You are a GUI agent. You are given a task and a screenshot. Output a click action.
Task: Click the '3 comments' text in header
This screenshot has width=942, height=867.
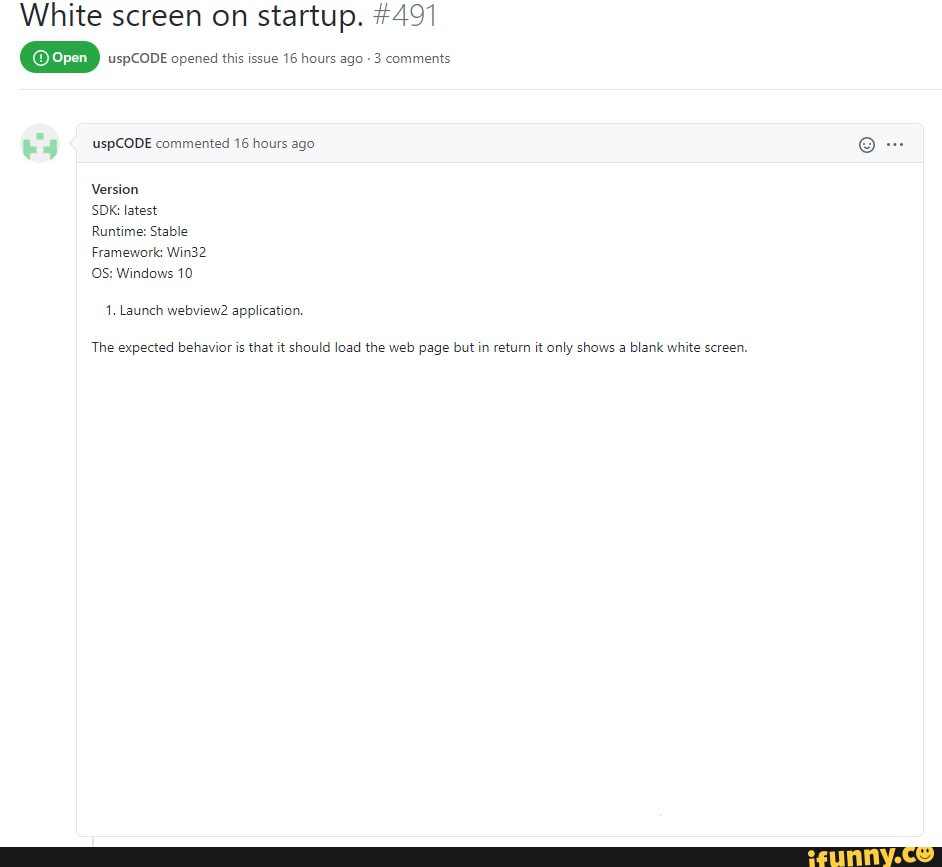pos(412,58)
